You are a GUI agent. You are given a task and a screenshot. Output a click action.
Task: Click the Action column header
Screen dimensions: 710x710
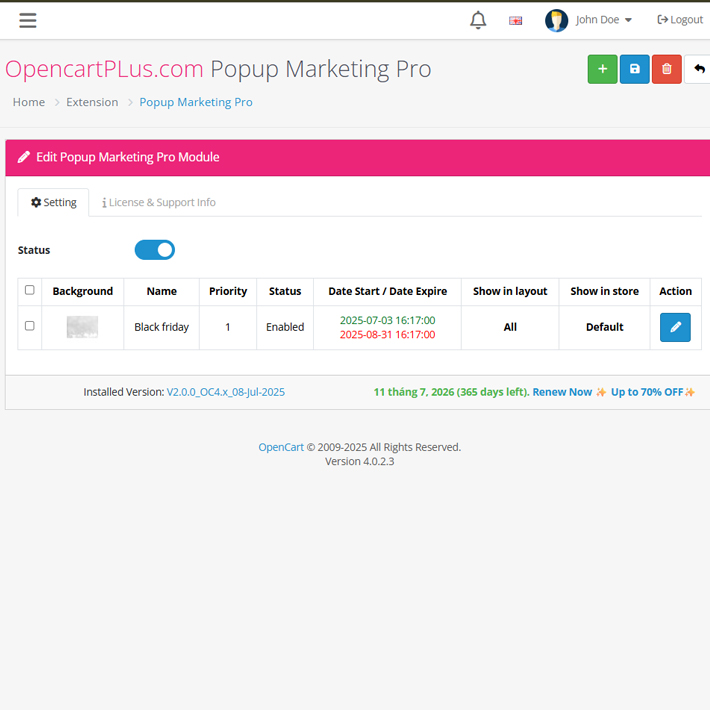point(675,291)
